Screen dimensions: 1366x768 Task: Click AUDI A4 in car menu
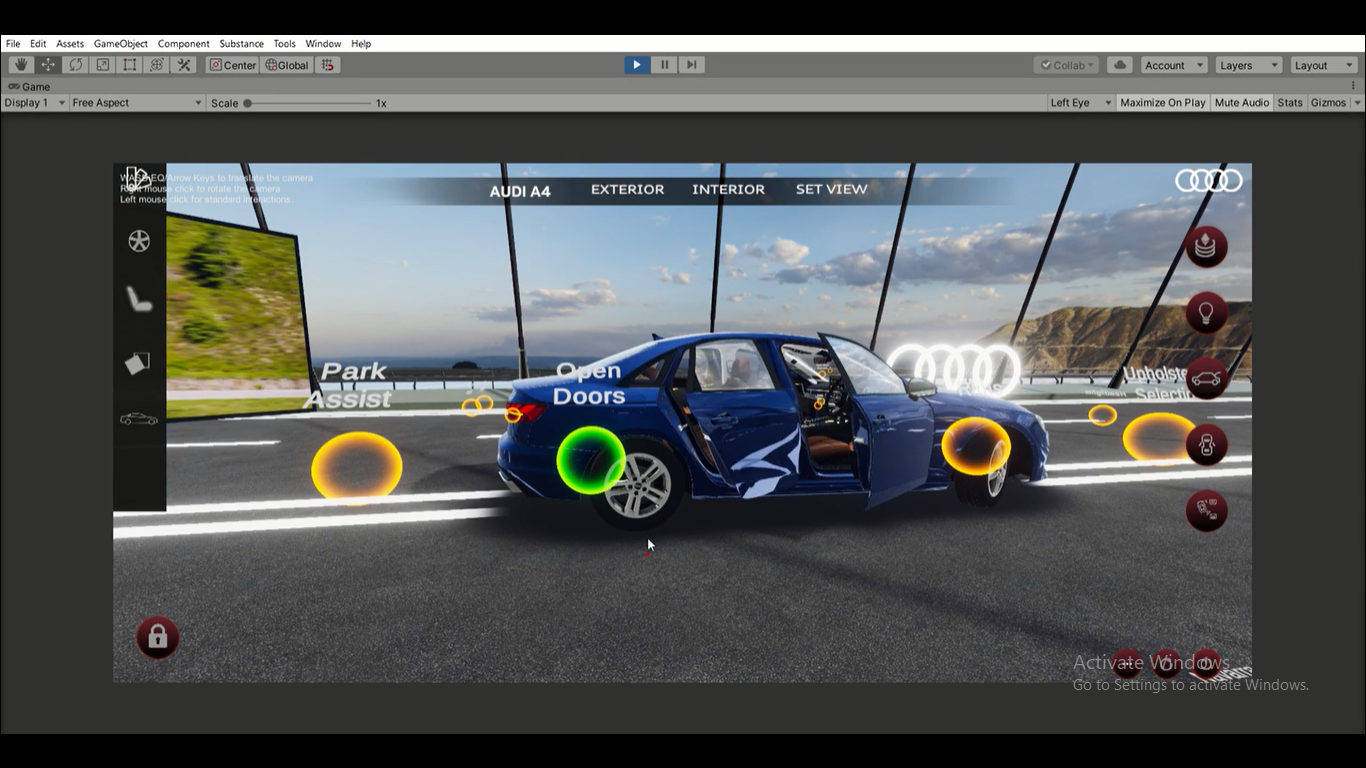[x=520, y=191]
